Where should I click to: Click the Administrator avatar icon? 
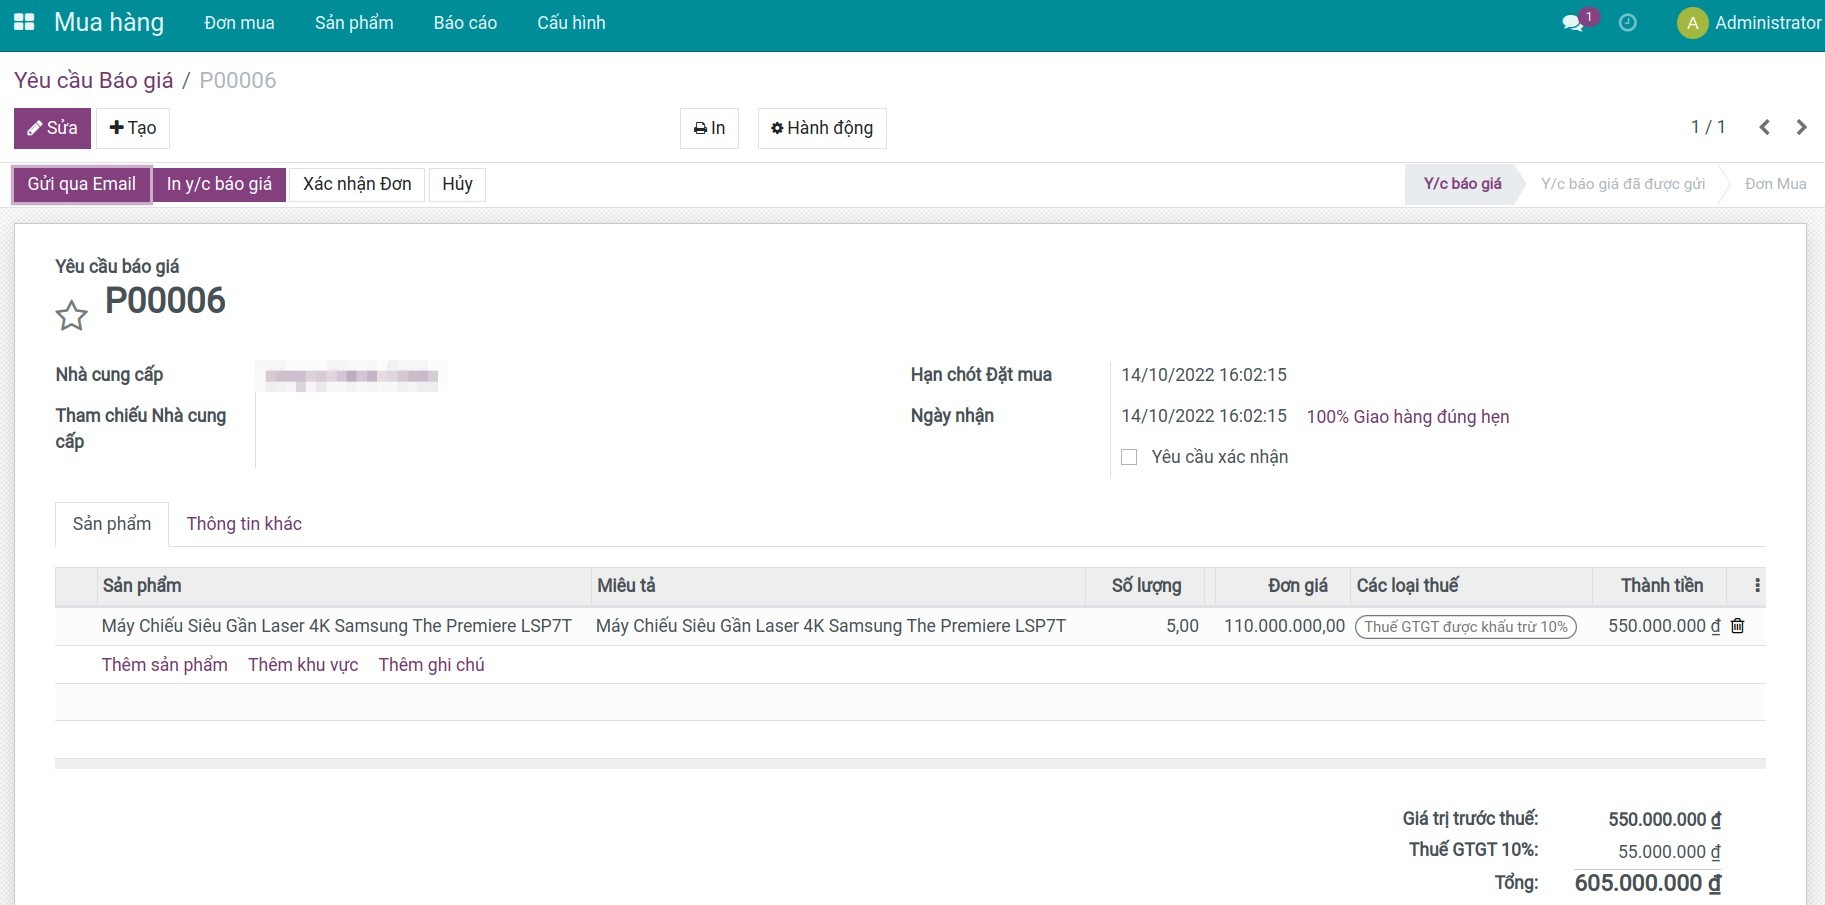coord(1692,23)
